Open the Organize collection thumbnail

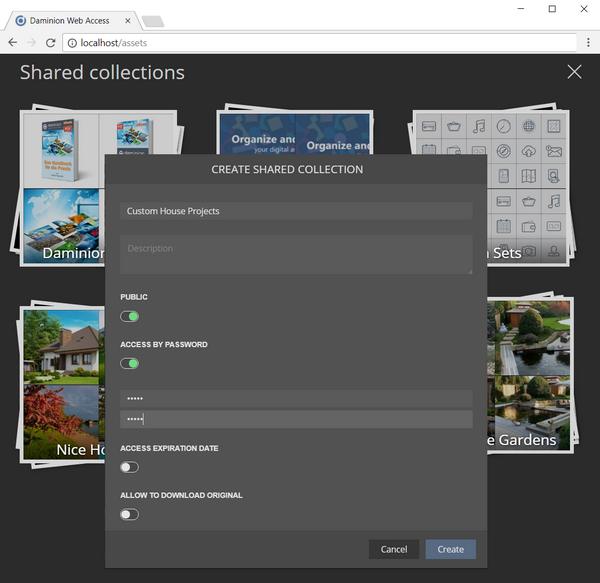[x=295, y=130]
